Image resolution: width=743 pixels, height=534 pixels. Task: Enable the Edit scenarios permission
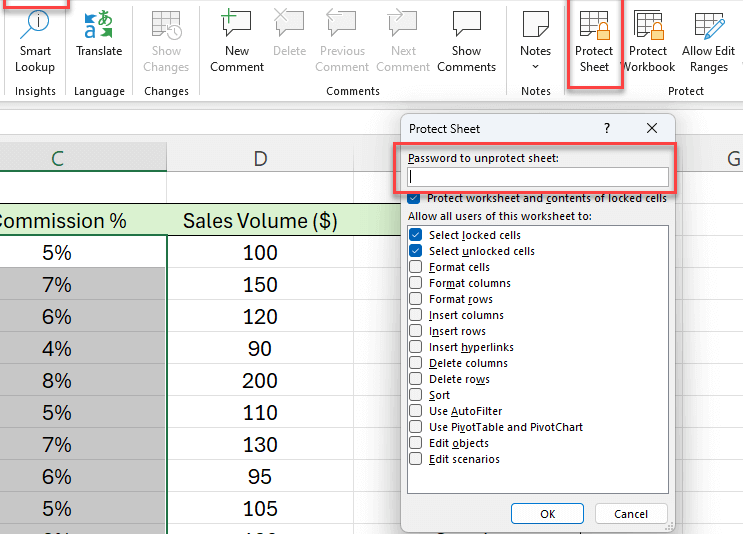416,459
